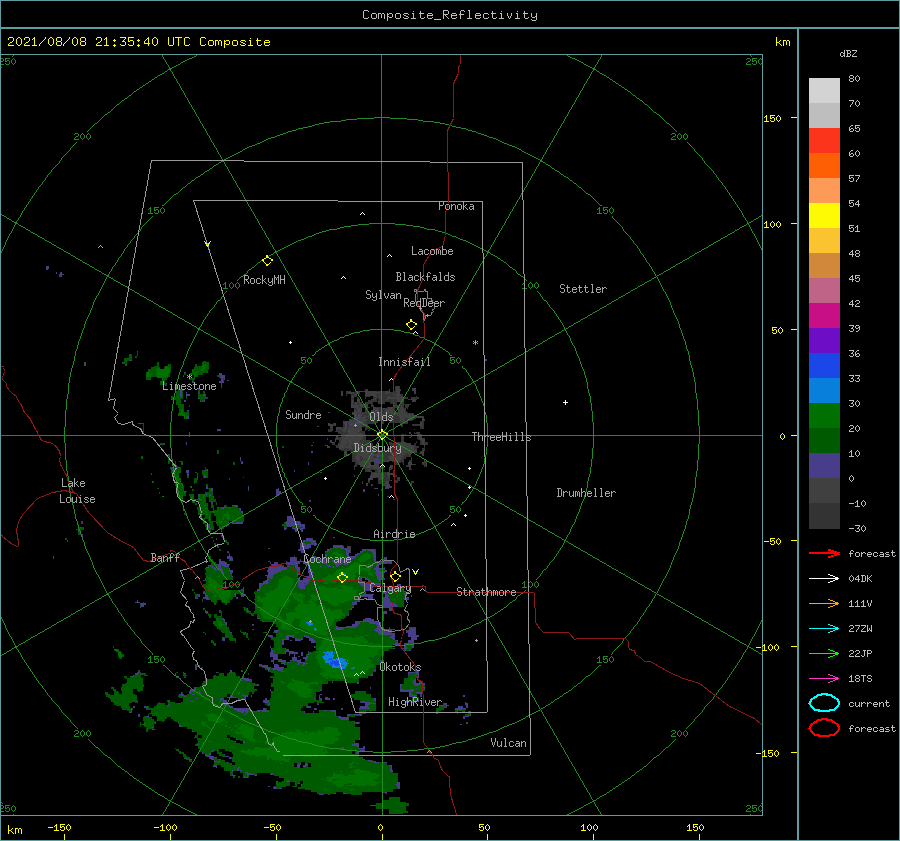Click the Okotoks label

coord(400,667)
